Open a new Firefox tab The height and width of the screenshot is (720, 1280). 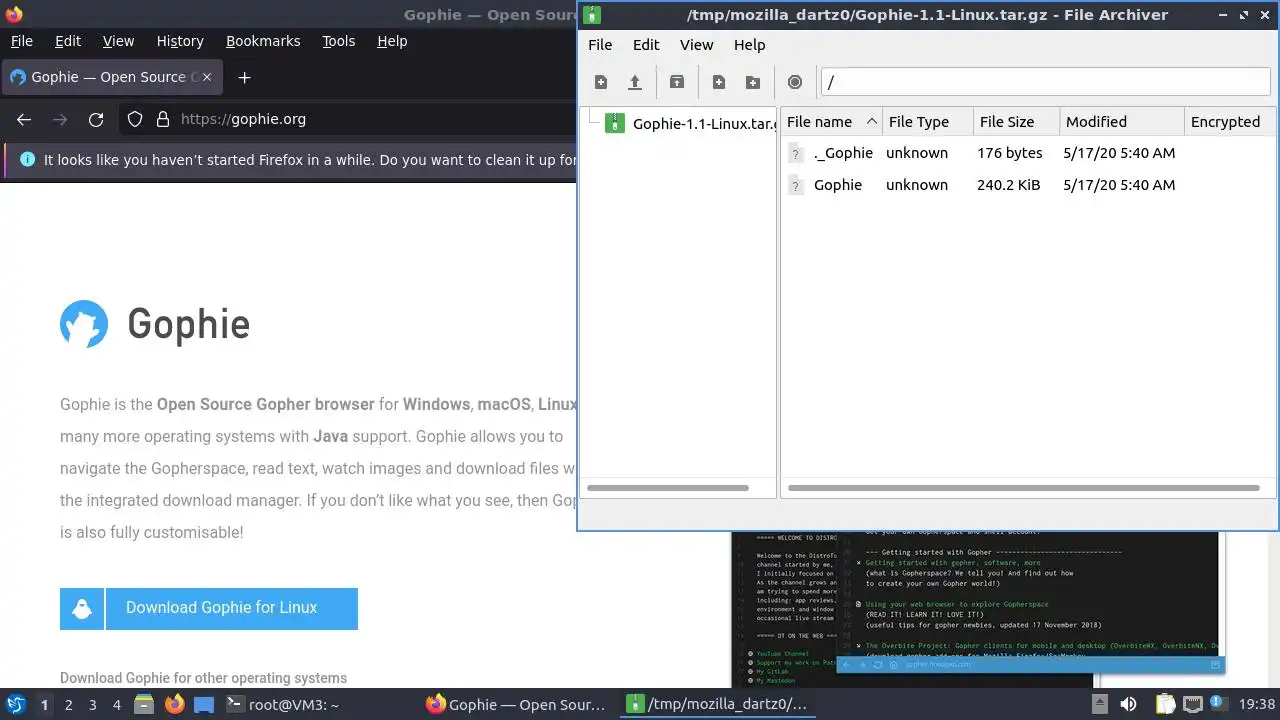244,77
